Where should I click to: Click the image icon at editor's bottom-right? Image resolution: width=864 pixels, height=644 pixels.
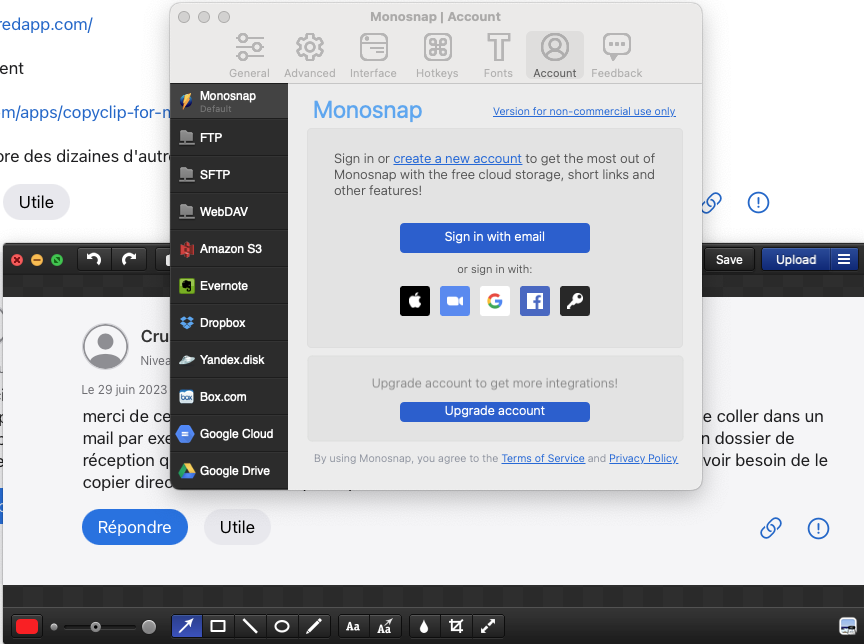(x=847, y=626)
